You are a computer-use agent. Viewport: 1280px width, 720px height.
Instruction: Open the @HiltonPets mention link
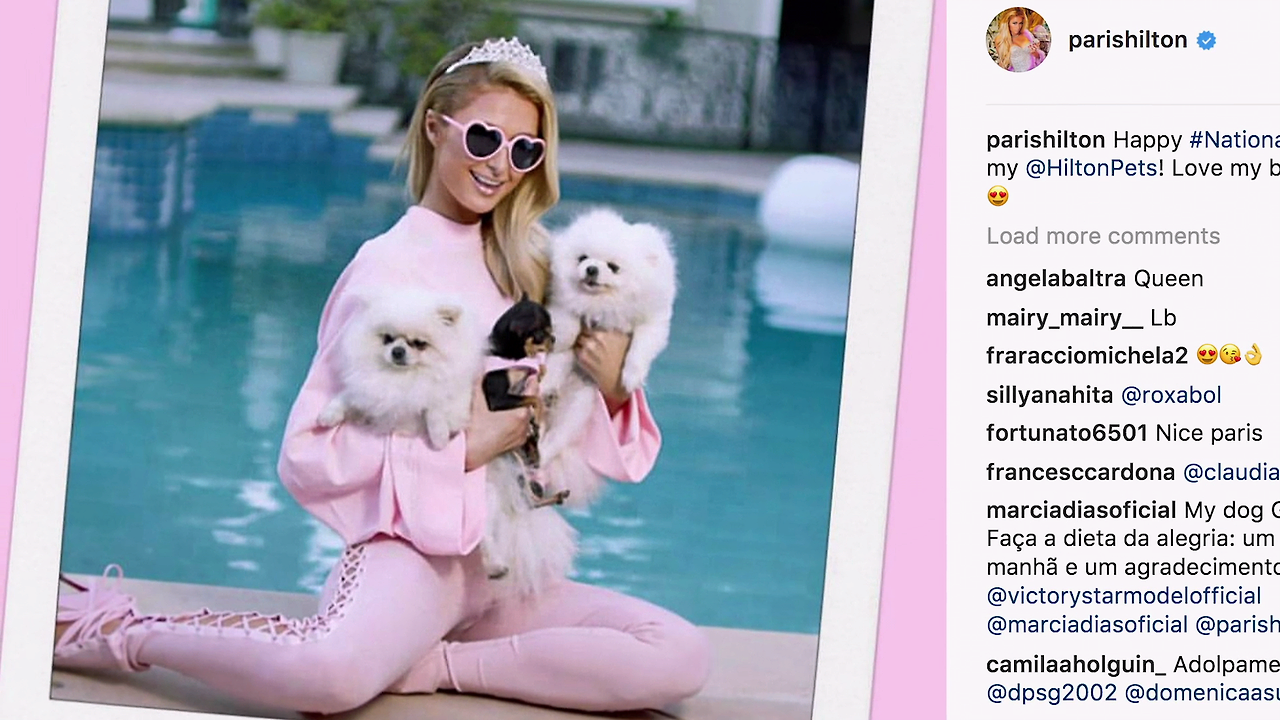pos(1091,168)
